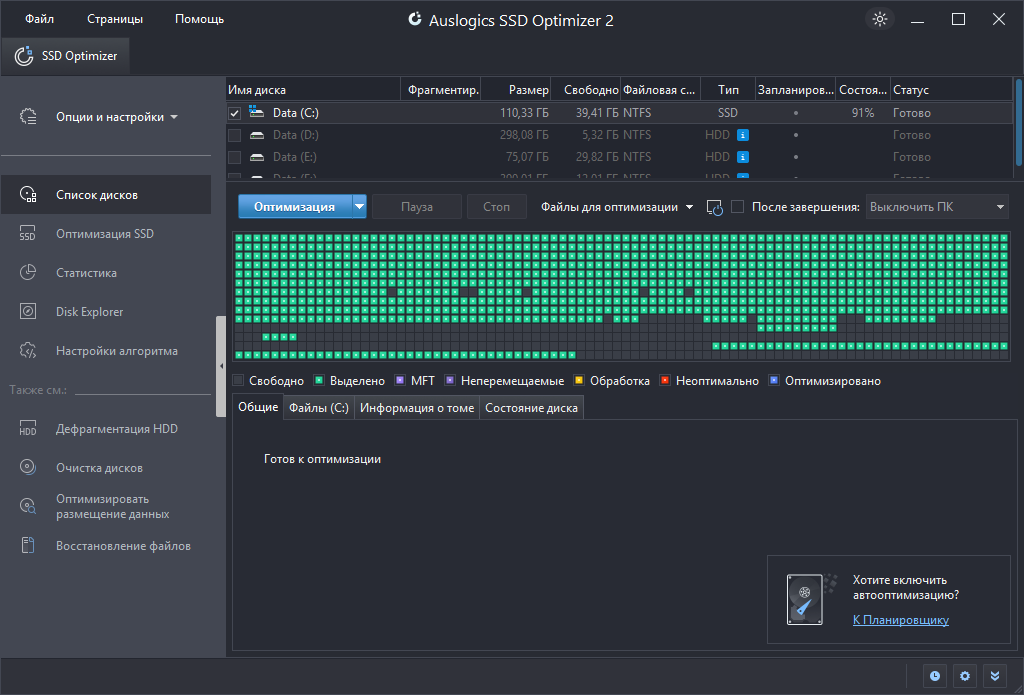
Task: Click the 39,41 ГБ free space cell
Action: 597,113
